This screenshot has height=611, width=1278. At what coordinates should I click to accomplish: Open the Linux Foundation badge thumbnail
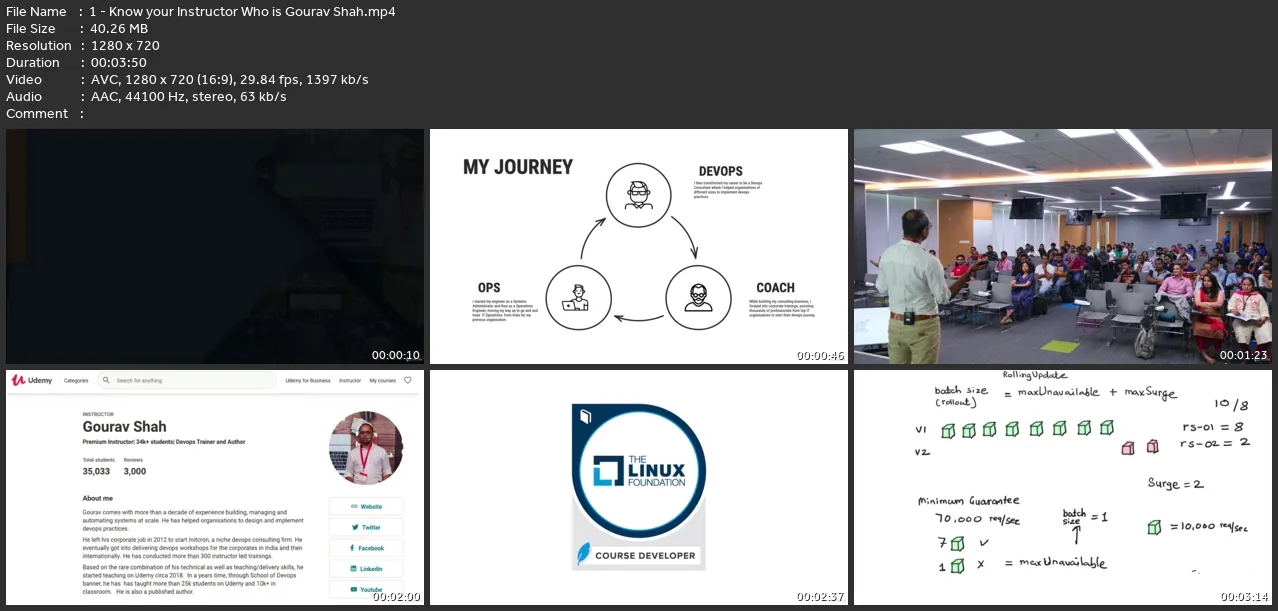[x=638, y=487]
